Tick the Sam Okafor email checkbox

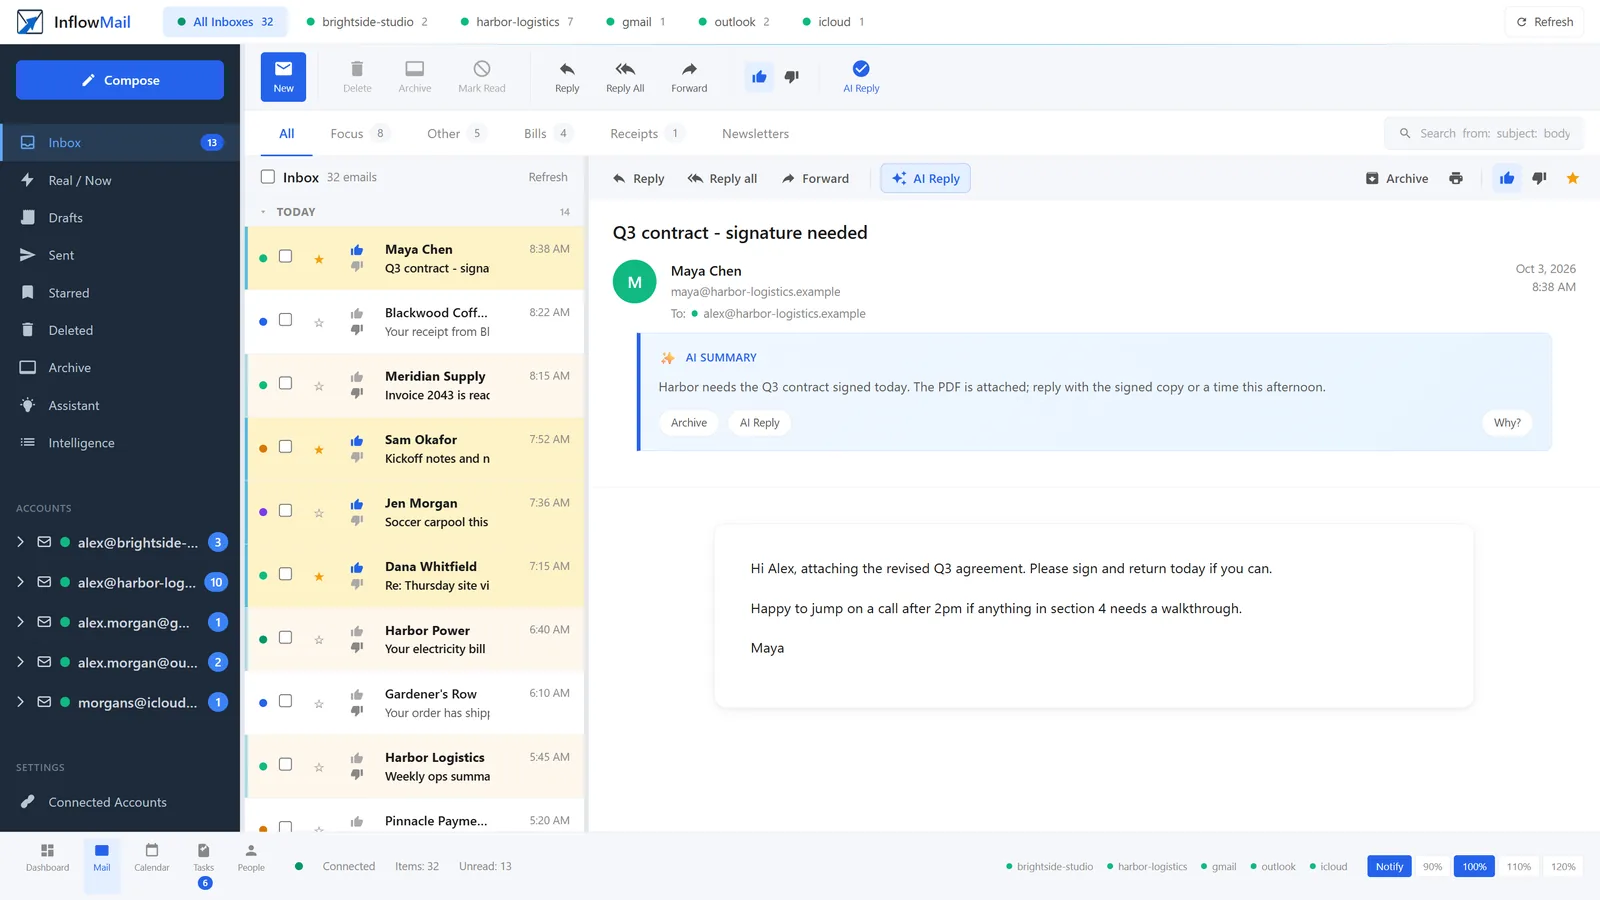click(x=286, y=446)
